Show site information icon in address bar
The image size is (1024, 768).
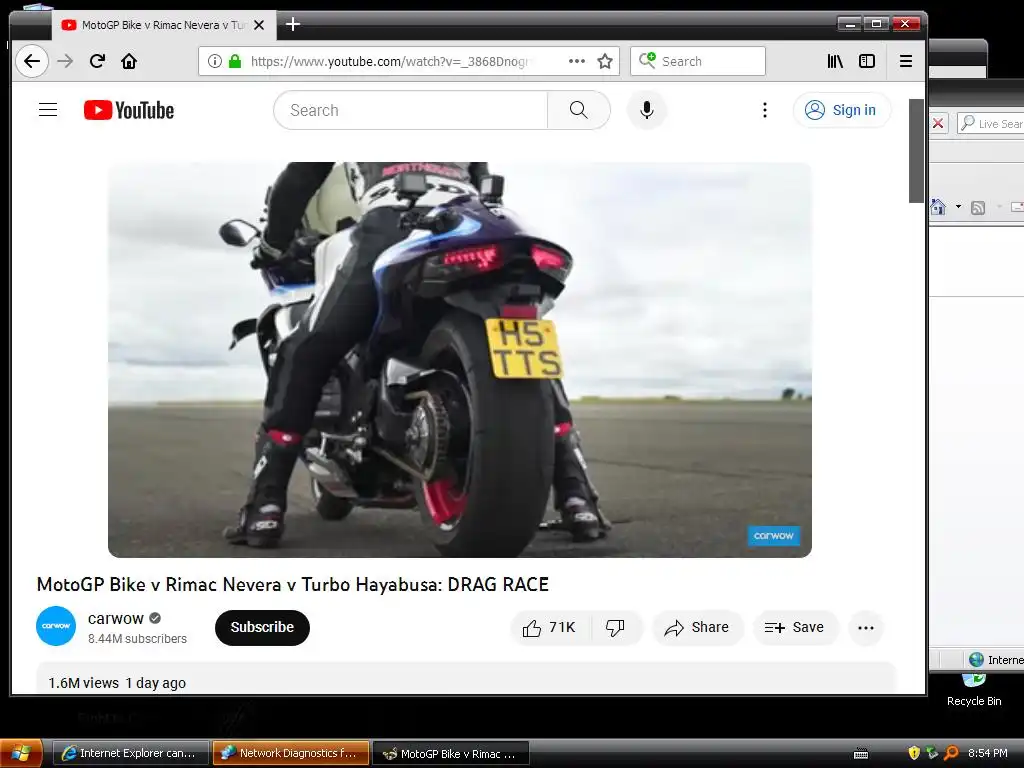point(214,61)
